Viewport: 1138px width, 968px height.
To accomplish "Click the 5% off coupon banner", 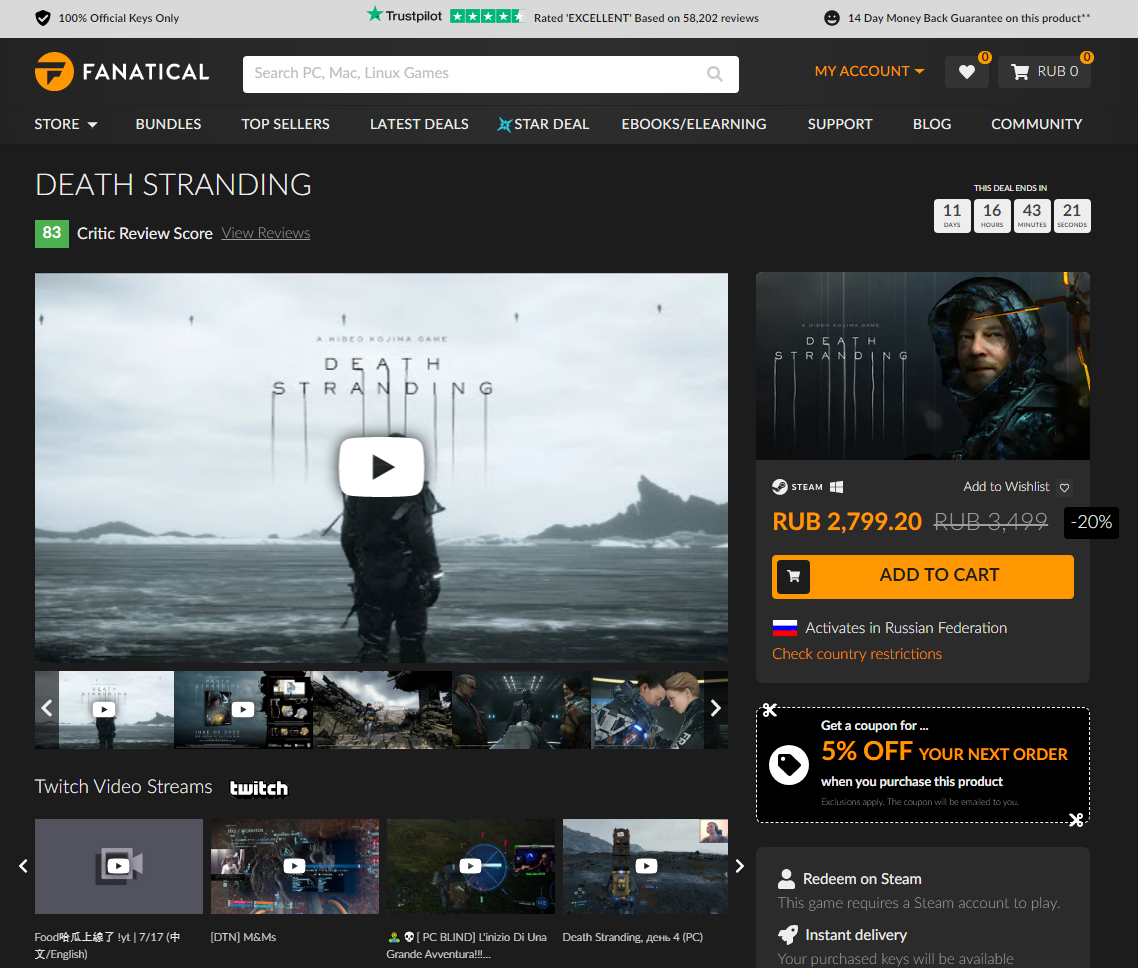I will click(x=922, y=765).
